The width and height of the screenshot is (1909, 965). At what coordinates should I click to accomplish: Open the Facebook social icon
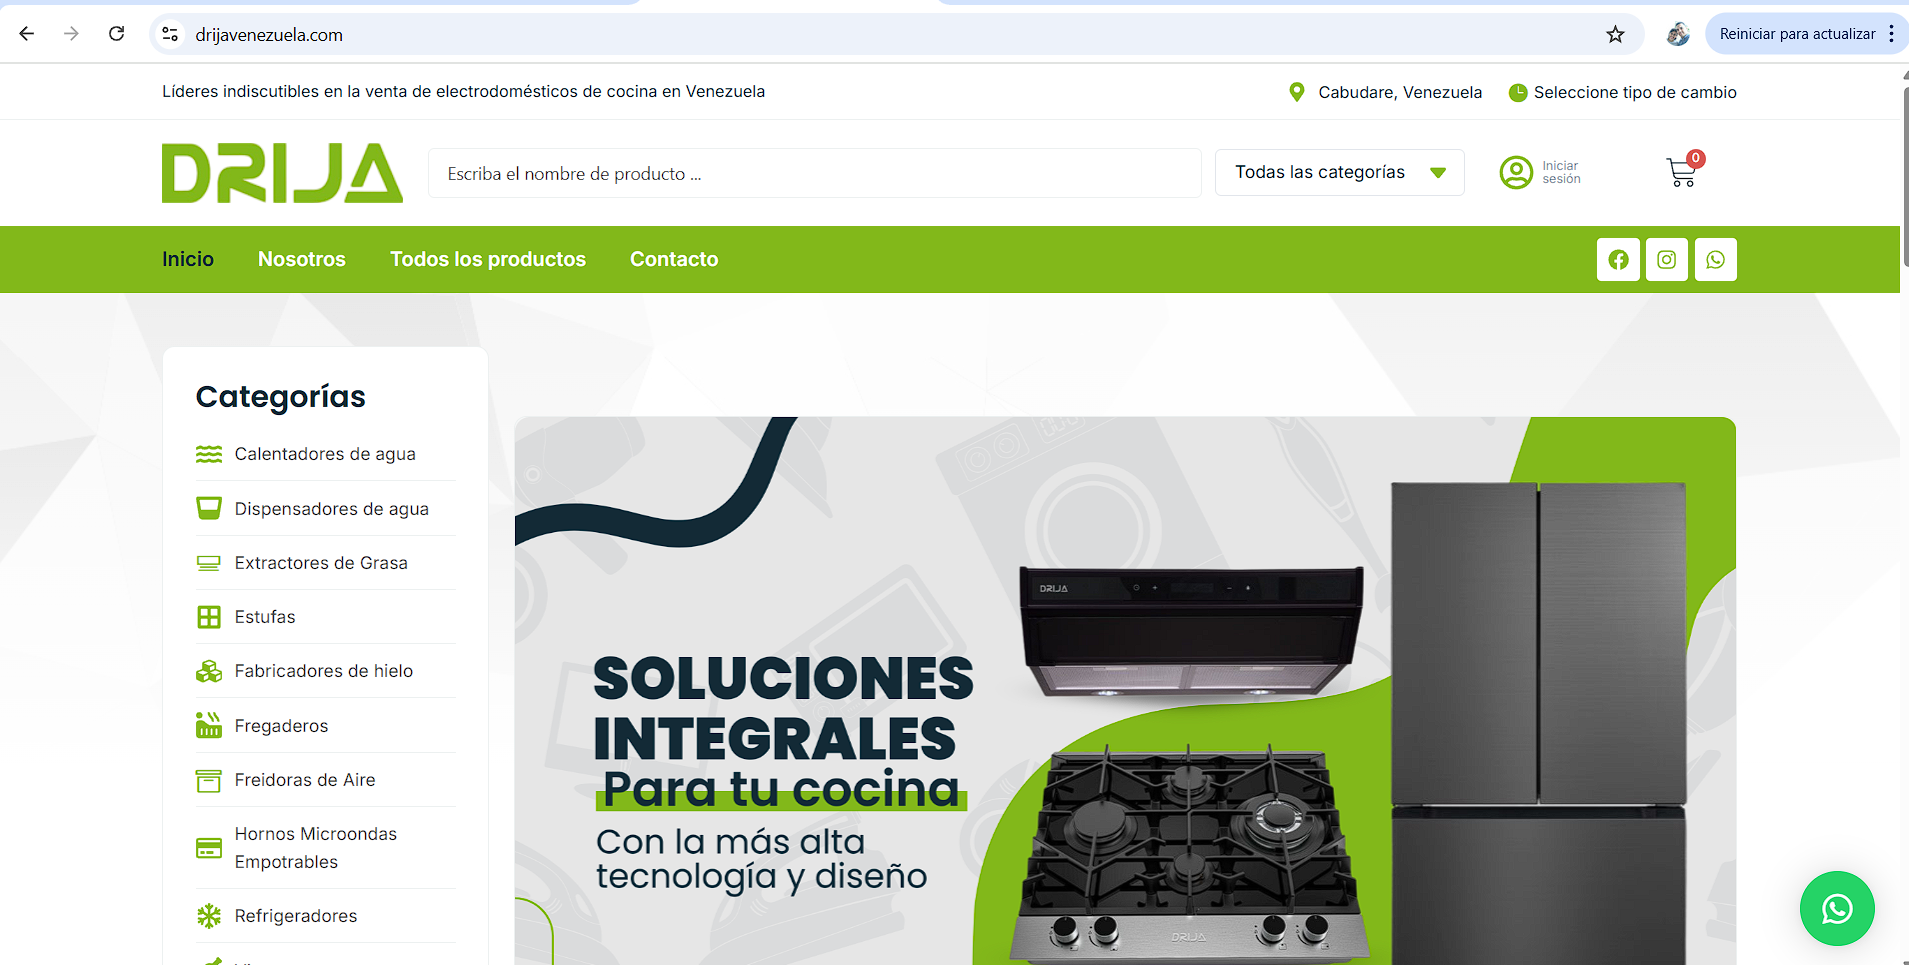[1618, 260]
